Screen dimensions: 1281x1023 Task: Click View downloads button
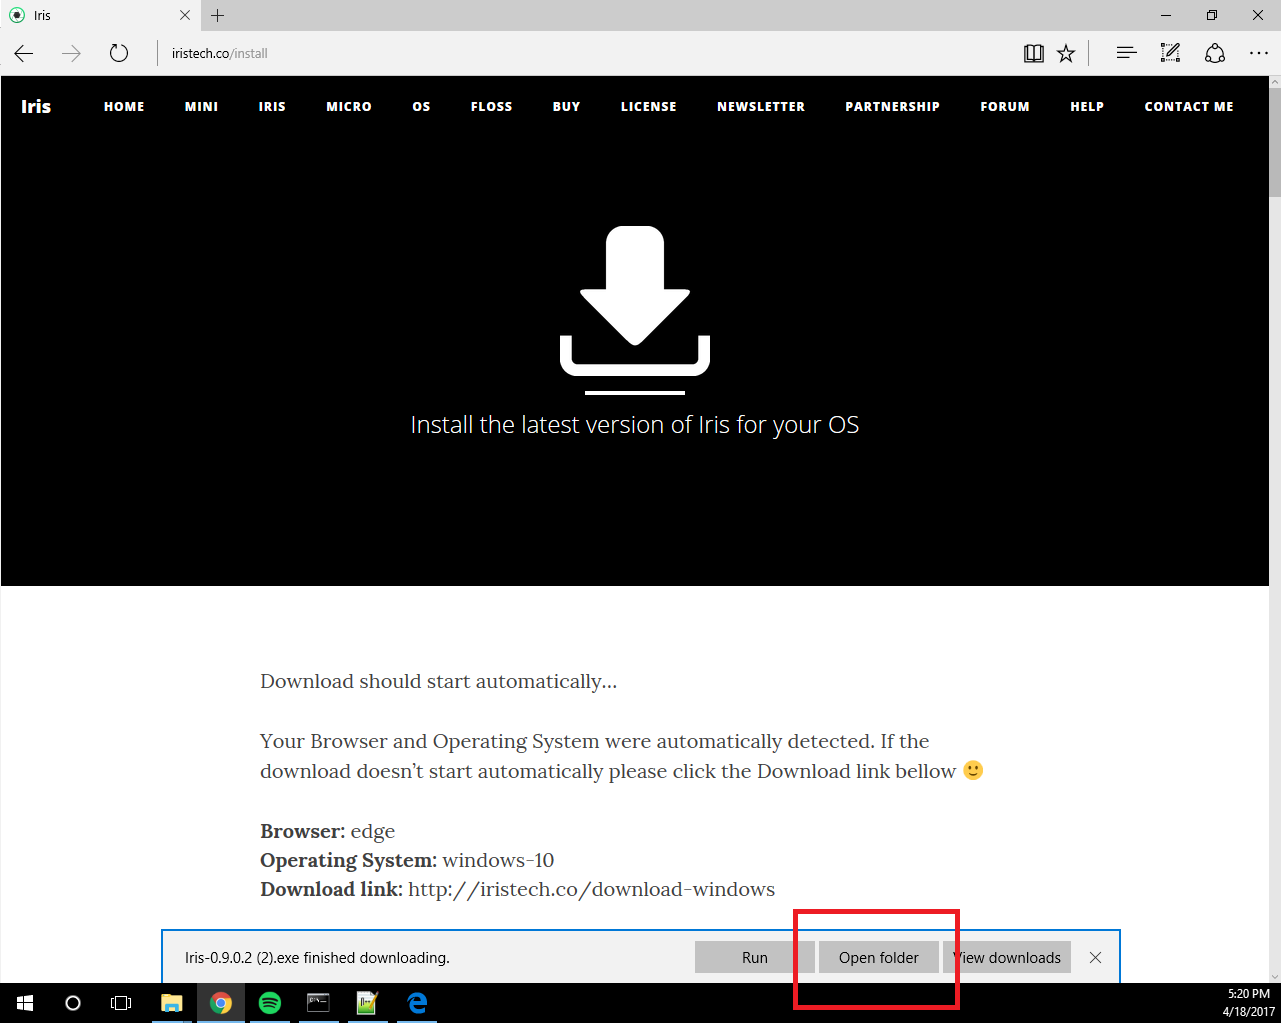pyautogui.click(x=1007, y=957)
